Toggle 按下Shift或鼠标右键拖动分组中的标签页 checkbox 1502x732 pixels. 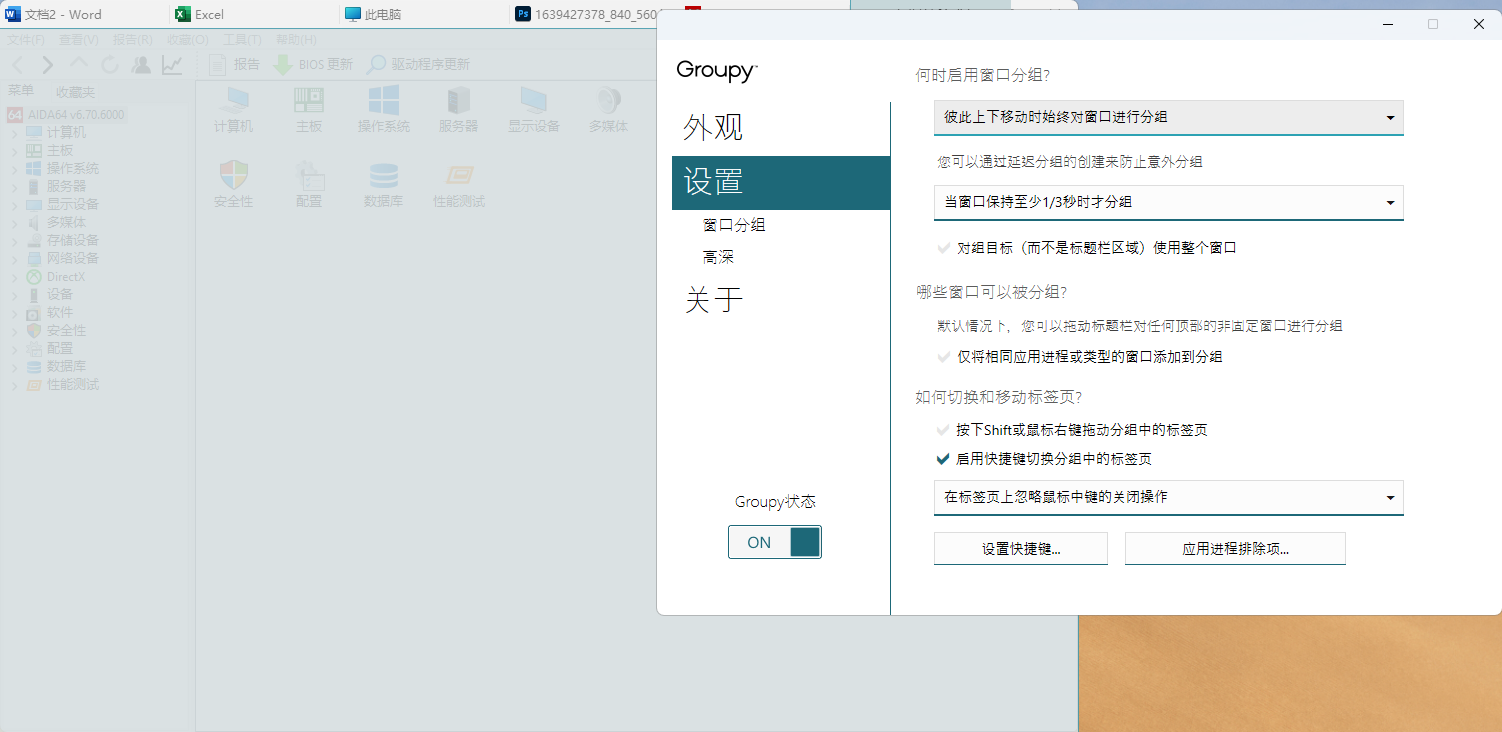click(x=942, y=430)
